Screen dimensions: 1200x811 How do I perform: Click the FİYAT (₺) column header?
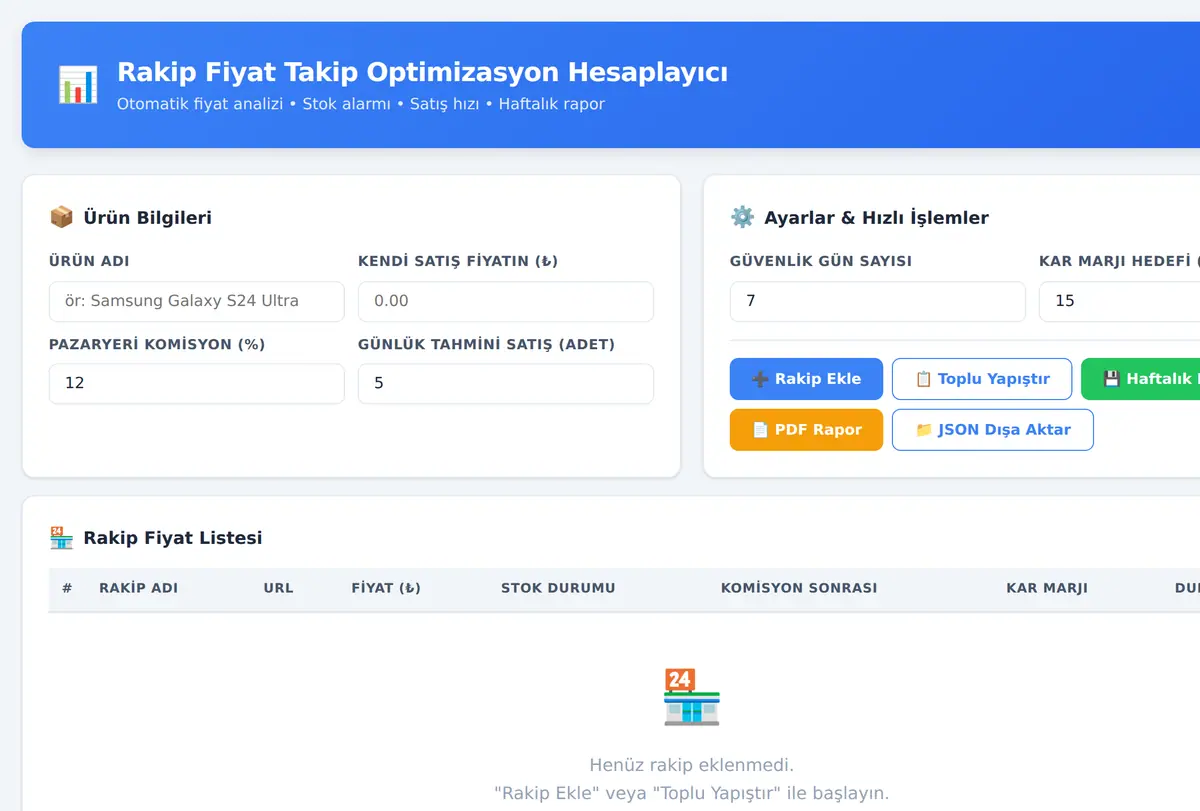[386, 588]
